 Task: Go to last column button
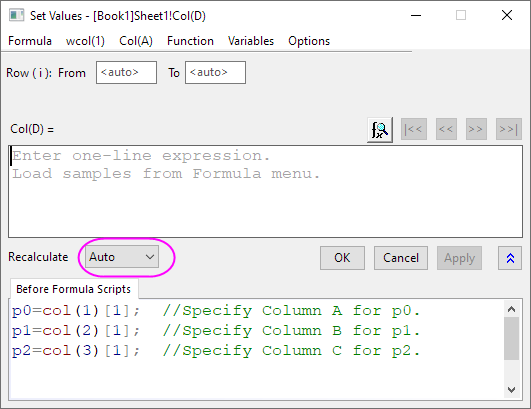tap(508, 129)
